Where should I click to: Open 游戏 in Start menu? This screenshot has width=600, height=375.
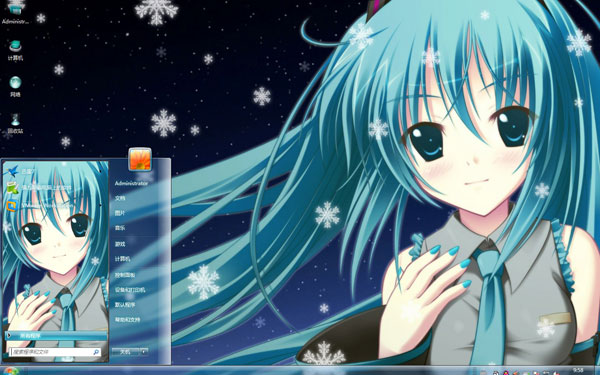[x=120, y=244]
